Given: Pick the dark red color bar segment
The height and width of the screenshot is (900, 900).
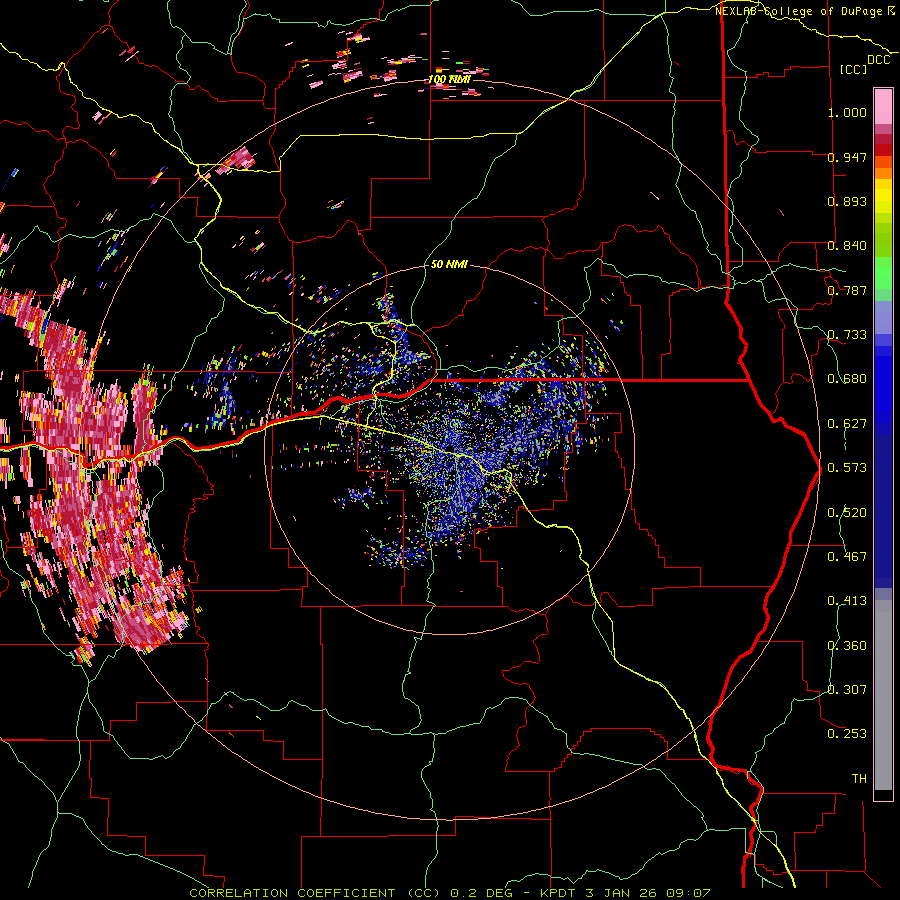Looking at the screenshot, I should tap(883, 149).
